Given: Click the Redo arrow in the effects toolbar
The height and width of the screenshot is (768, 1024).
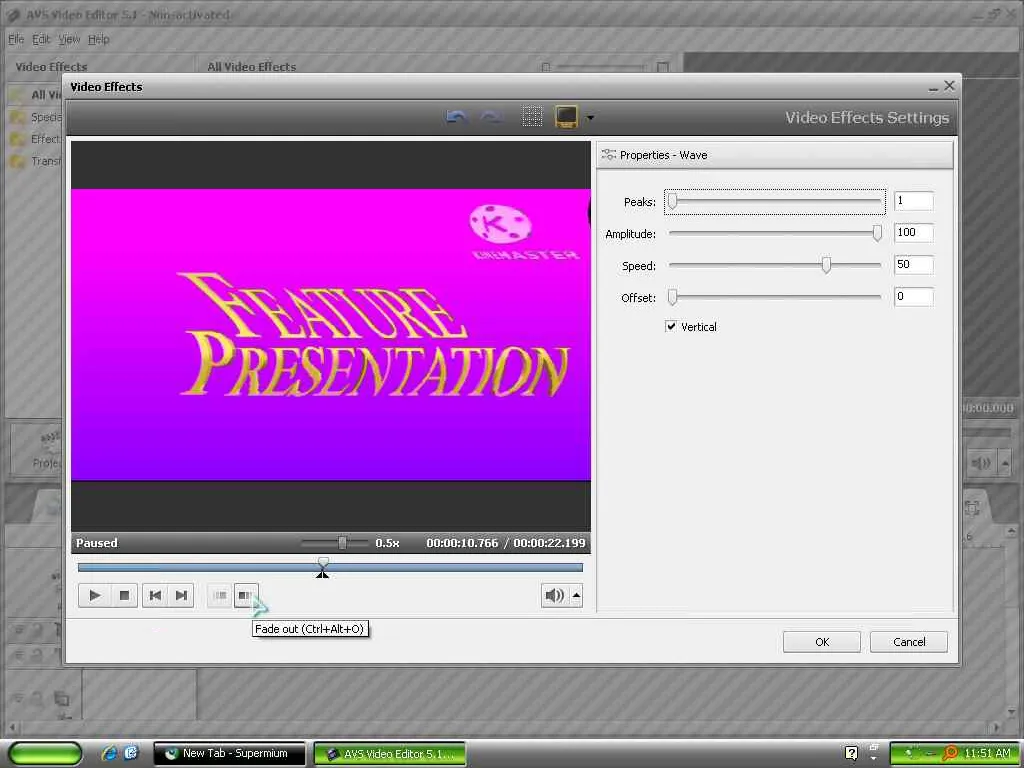Looking at the screenshot, I should pos(491,117).
